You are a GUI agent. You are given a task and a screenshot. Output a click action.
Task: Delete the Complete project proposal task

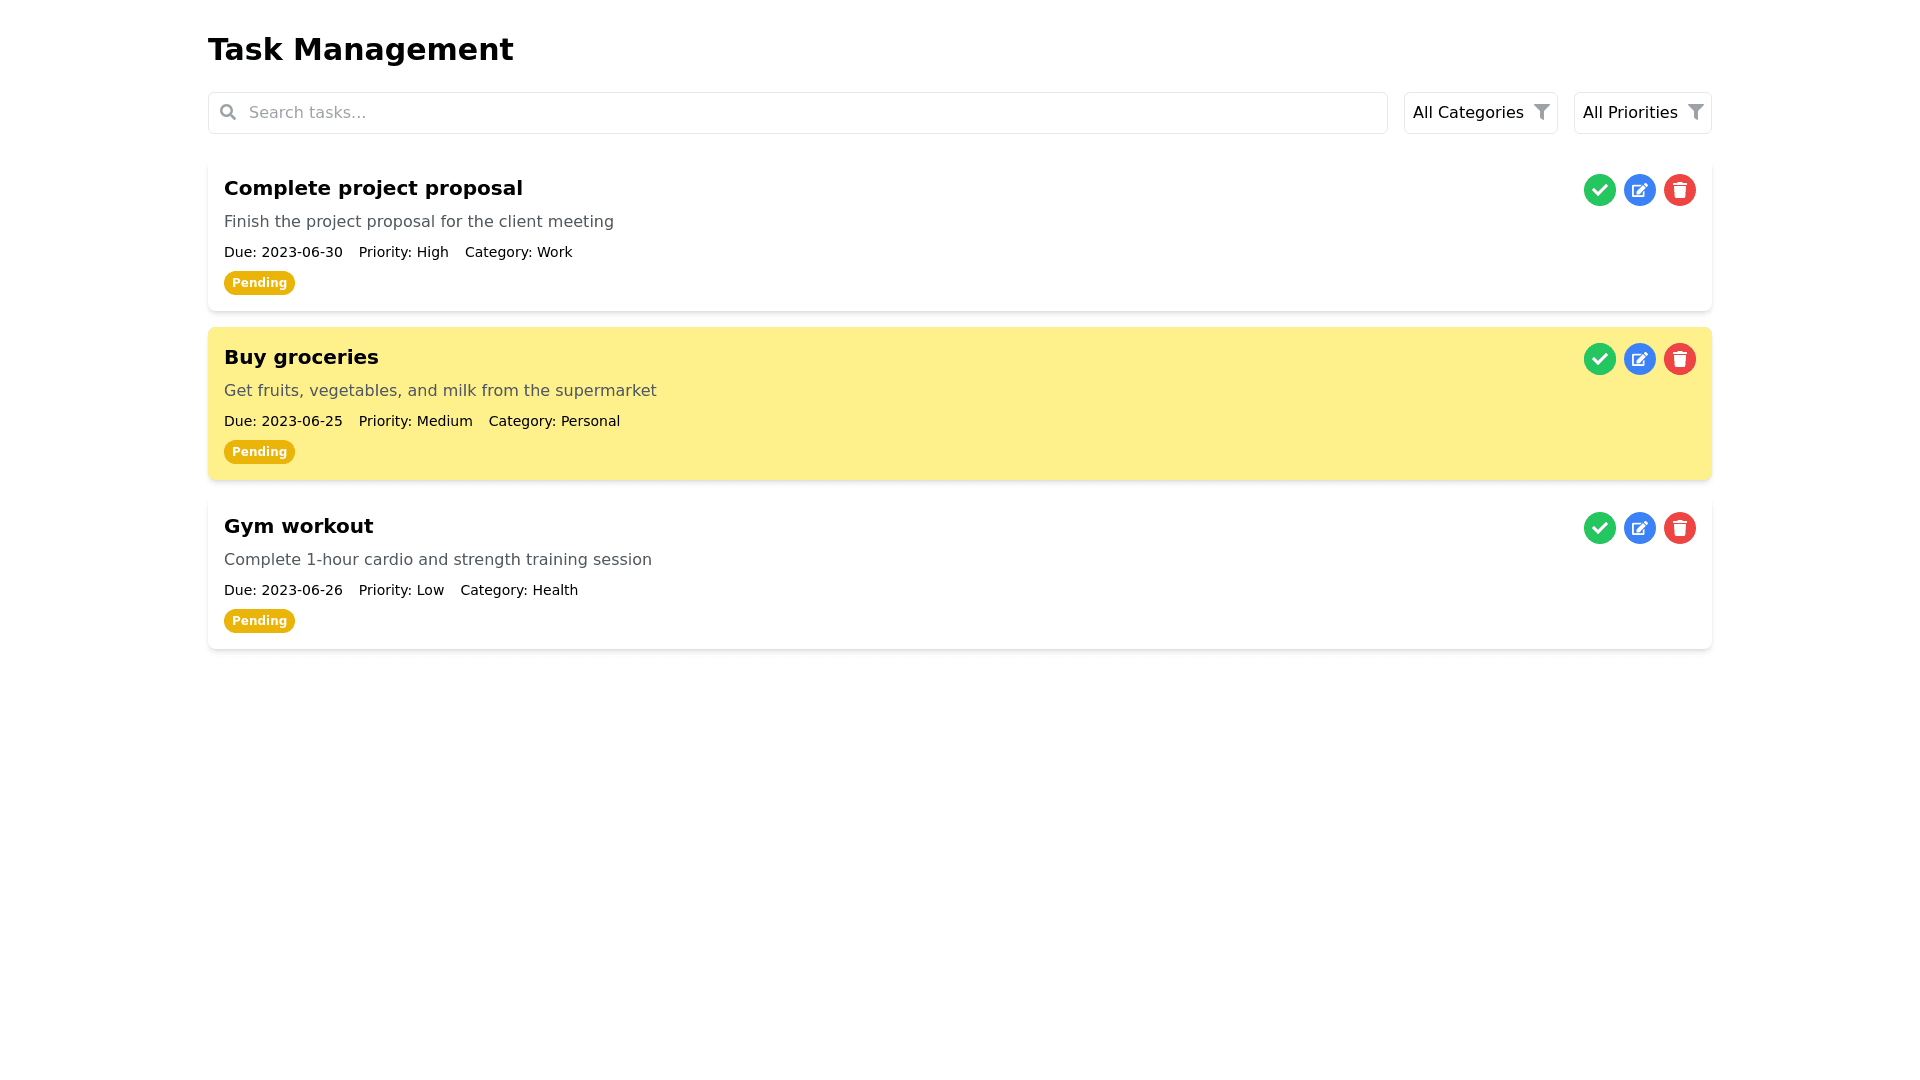tap(1679, 190)
